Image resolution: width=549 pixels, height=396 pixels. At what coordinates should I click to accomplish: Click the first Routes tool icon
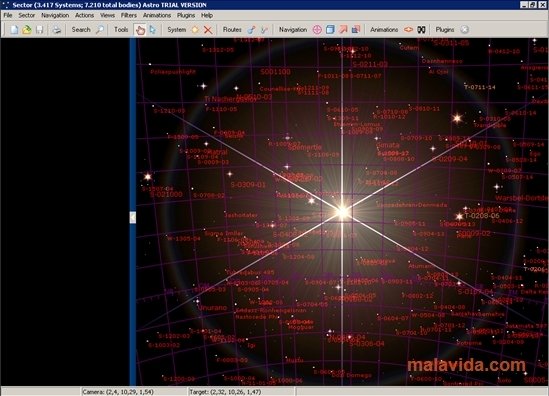(x=251, y=30)
